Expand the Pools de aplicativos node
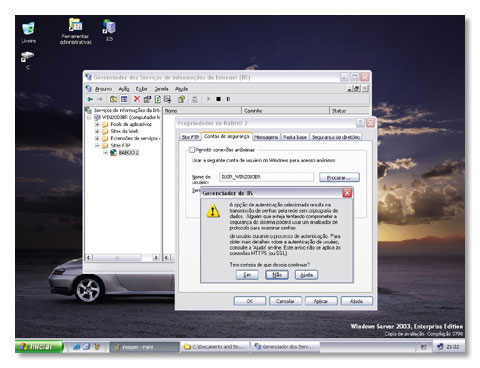 pyautogui.click(x=97, y=124)
